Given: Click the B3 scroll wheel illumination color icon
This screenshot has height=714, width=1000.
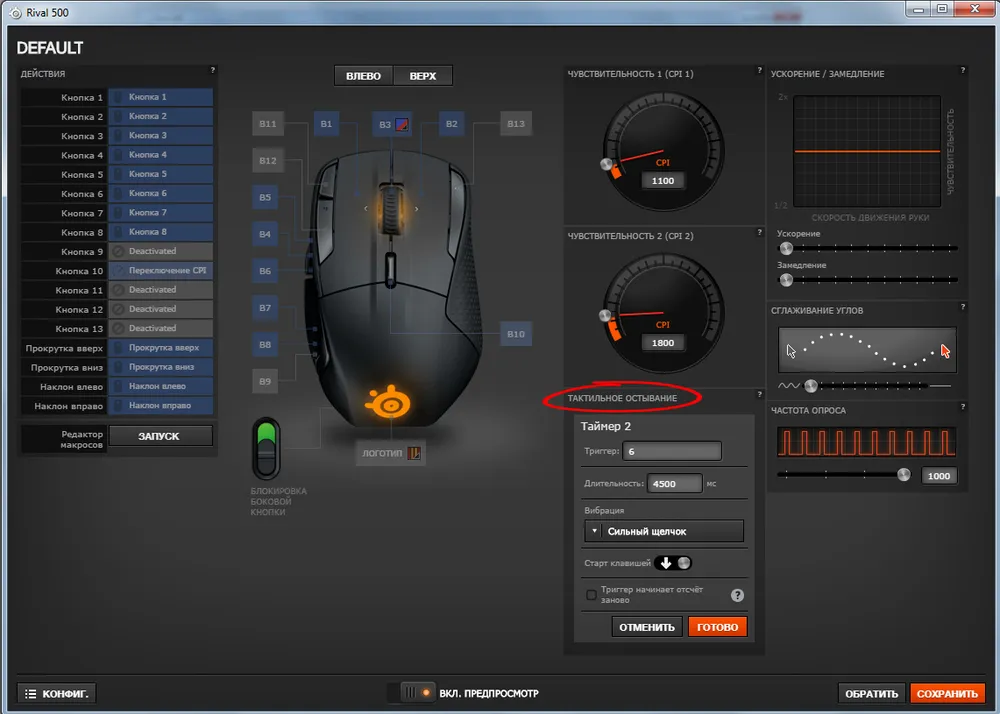Looking at the screenshot, I should click(x=402, y=124).
